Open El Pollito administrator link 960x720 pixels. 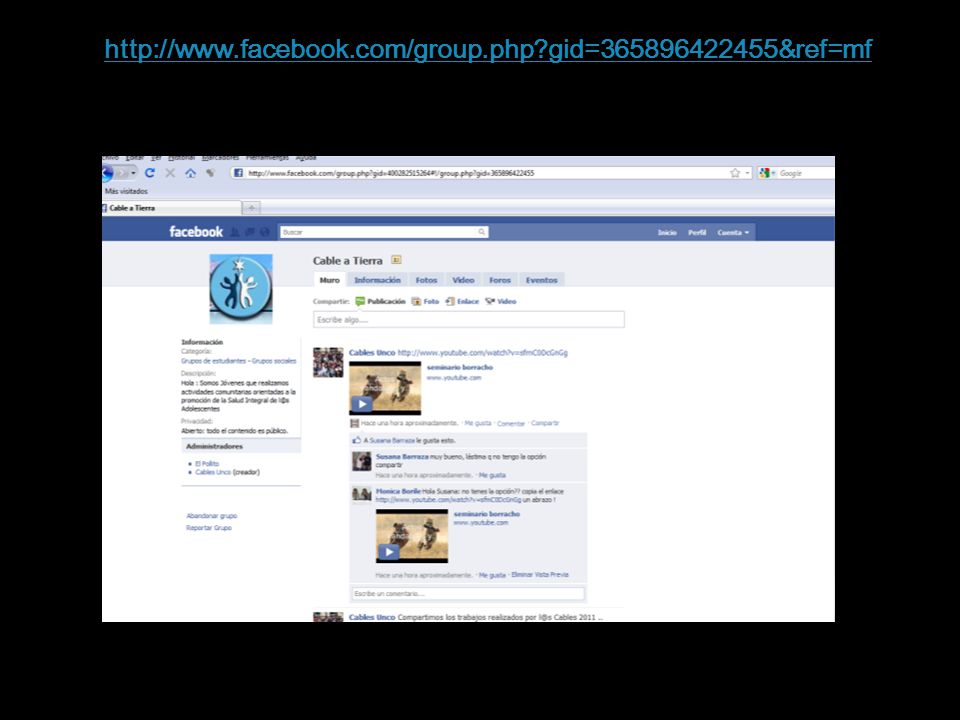tap(207, 463)
